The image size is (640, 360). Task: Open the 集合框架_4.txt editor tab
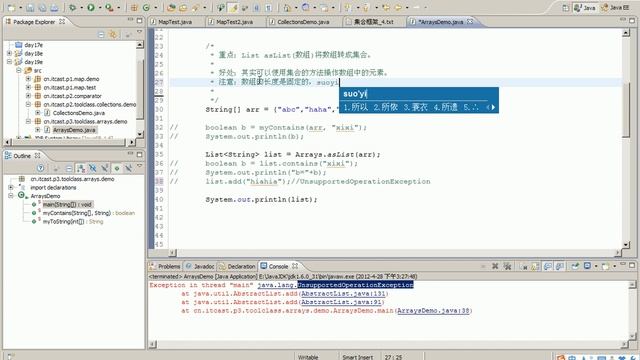click(x=373, y=22)
